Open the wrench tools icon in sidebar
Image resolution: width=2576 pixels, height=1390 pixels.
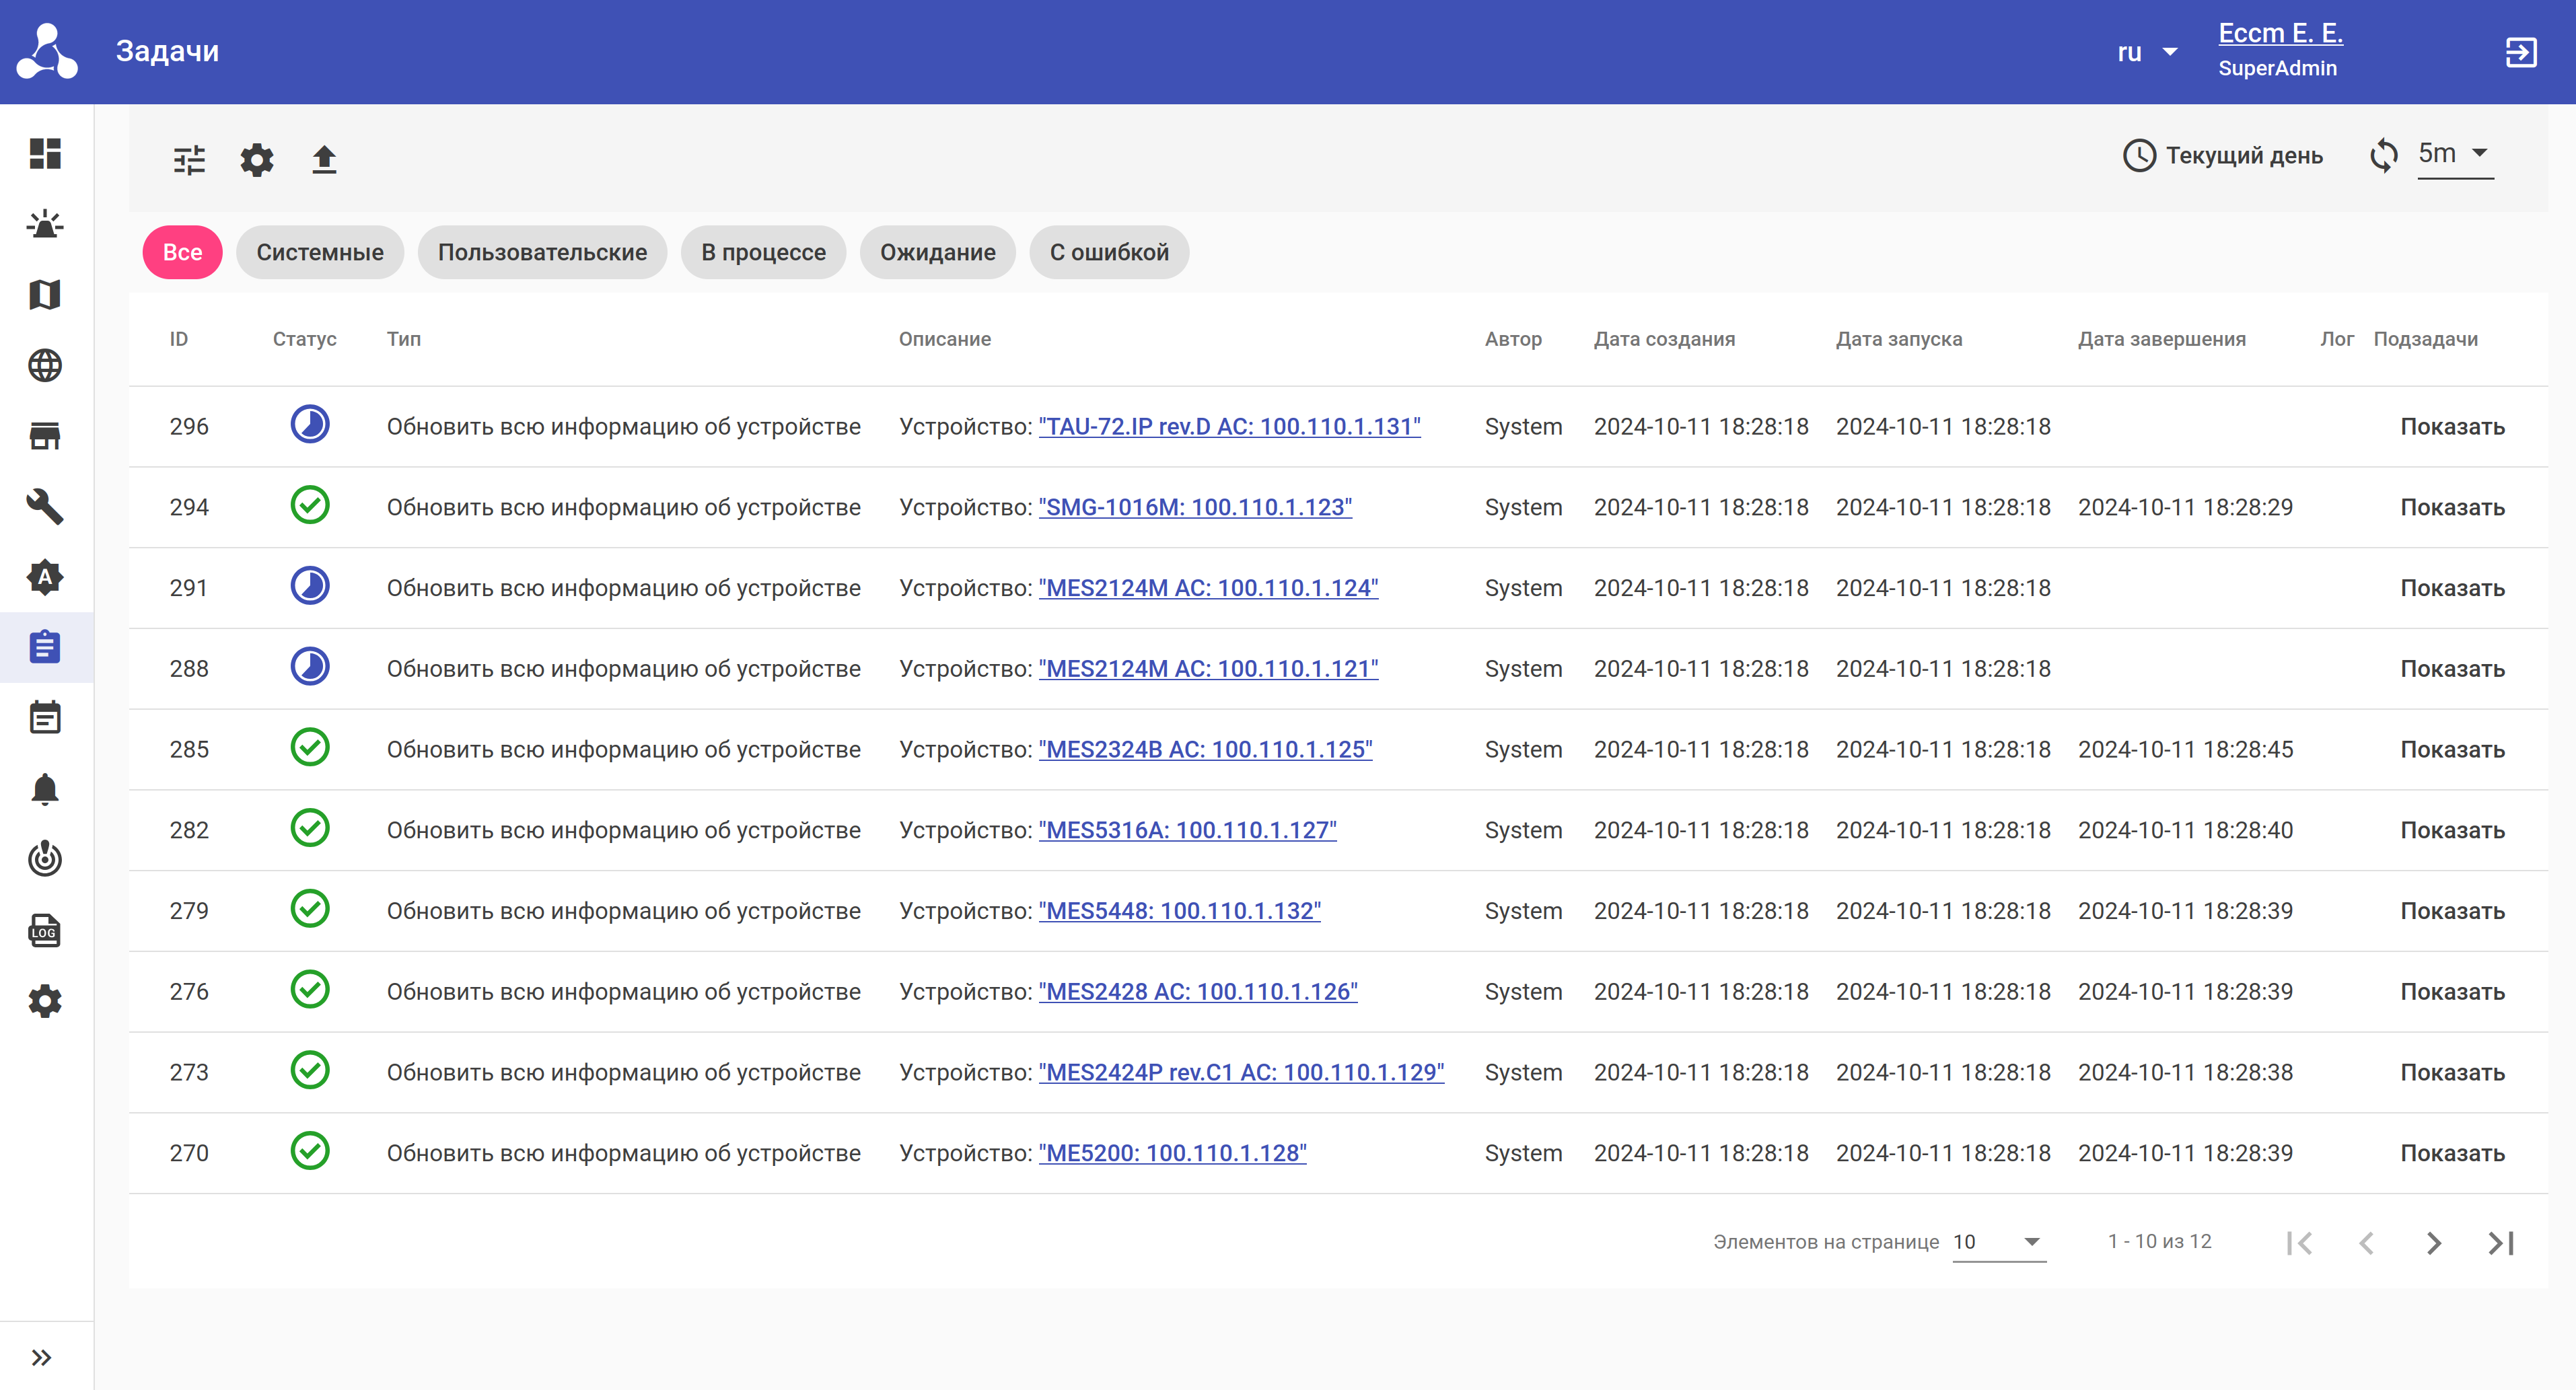[x=45, y=506]
